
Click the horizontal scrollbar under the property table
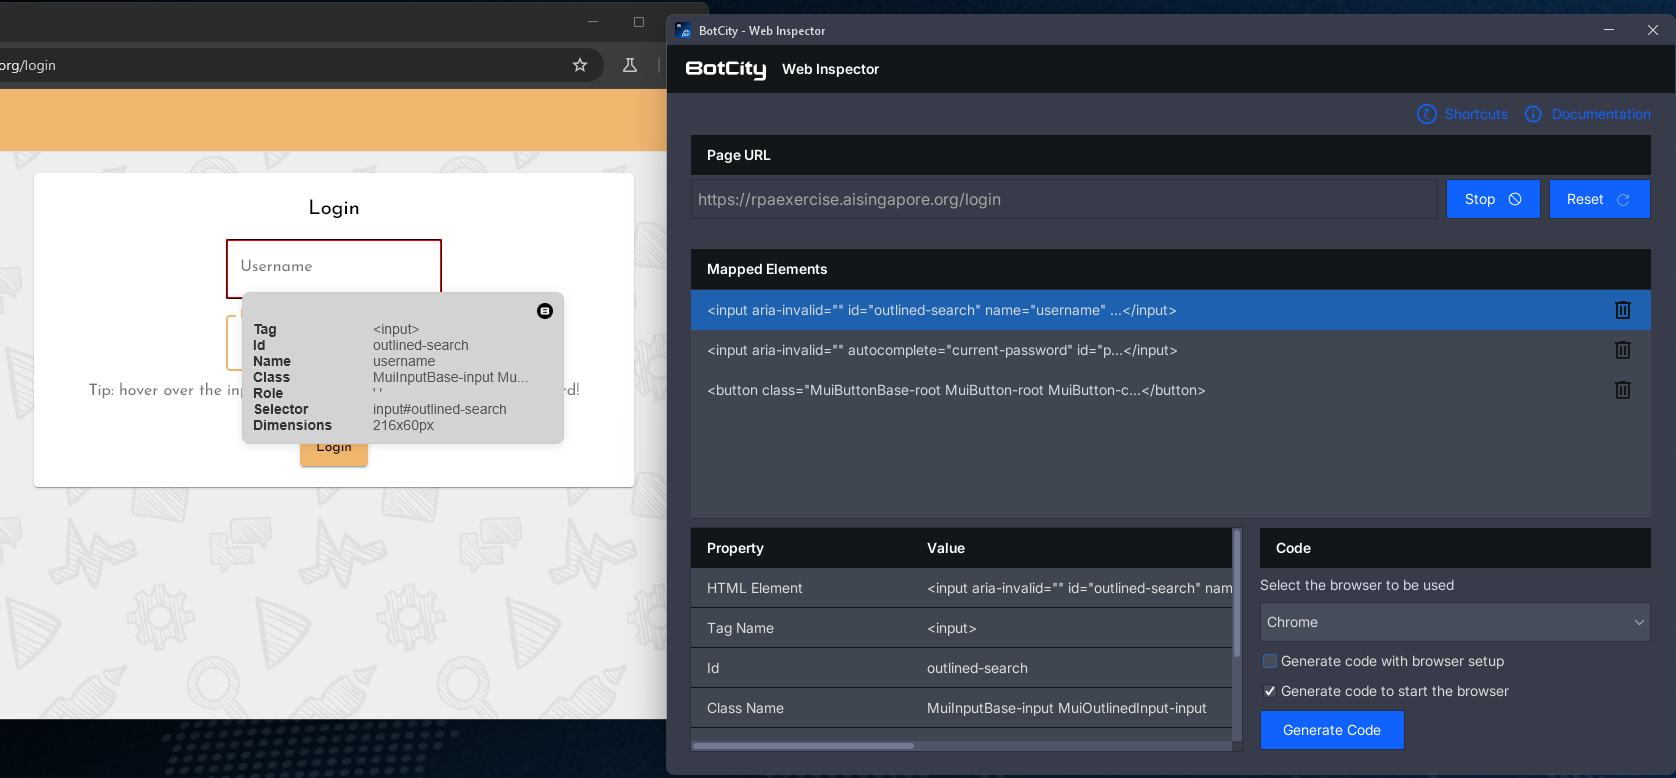click(x=803, y=745)
